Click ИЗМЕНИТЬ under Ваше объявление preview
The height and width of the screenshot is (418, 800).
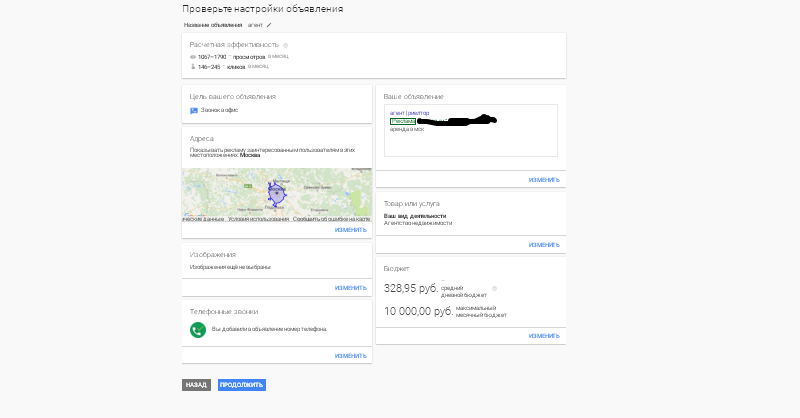pyautogui.click(x=544, y=180)
